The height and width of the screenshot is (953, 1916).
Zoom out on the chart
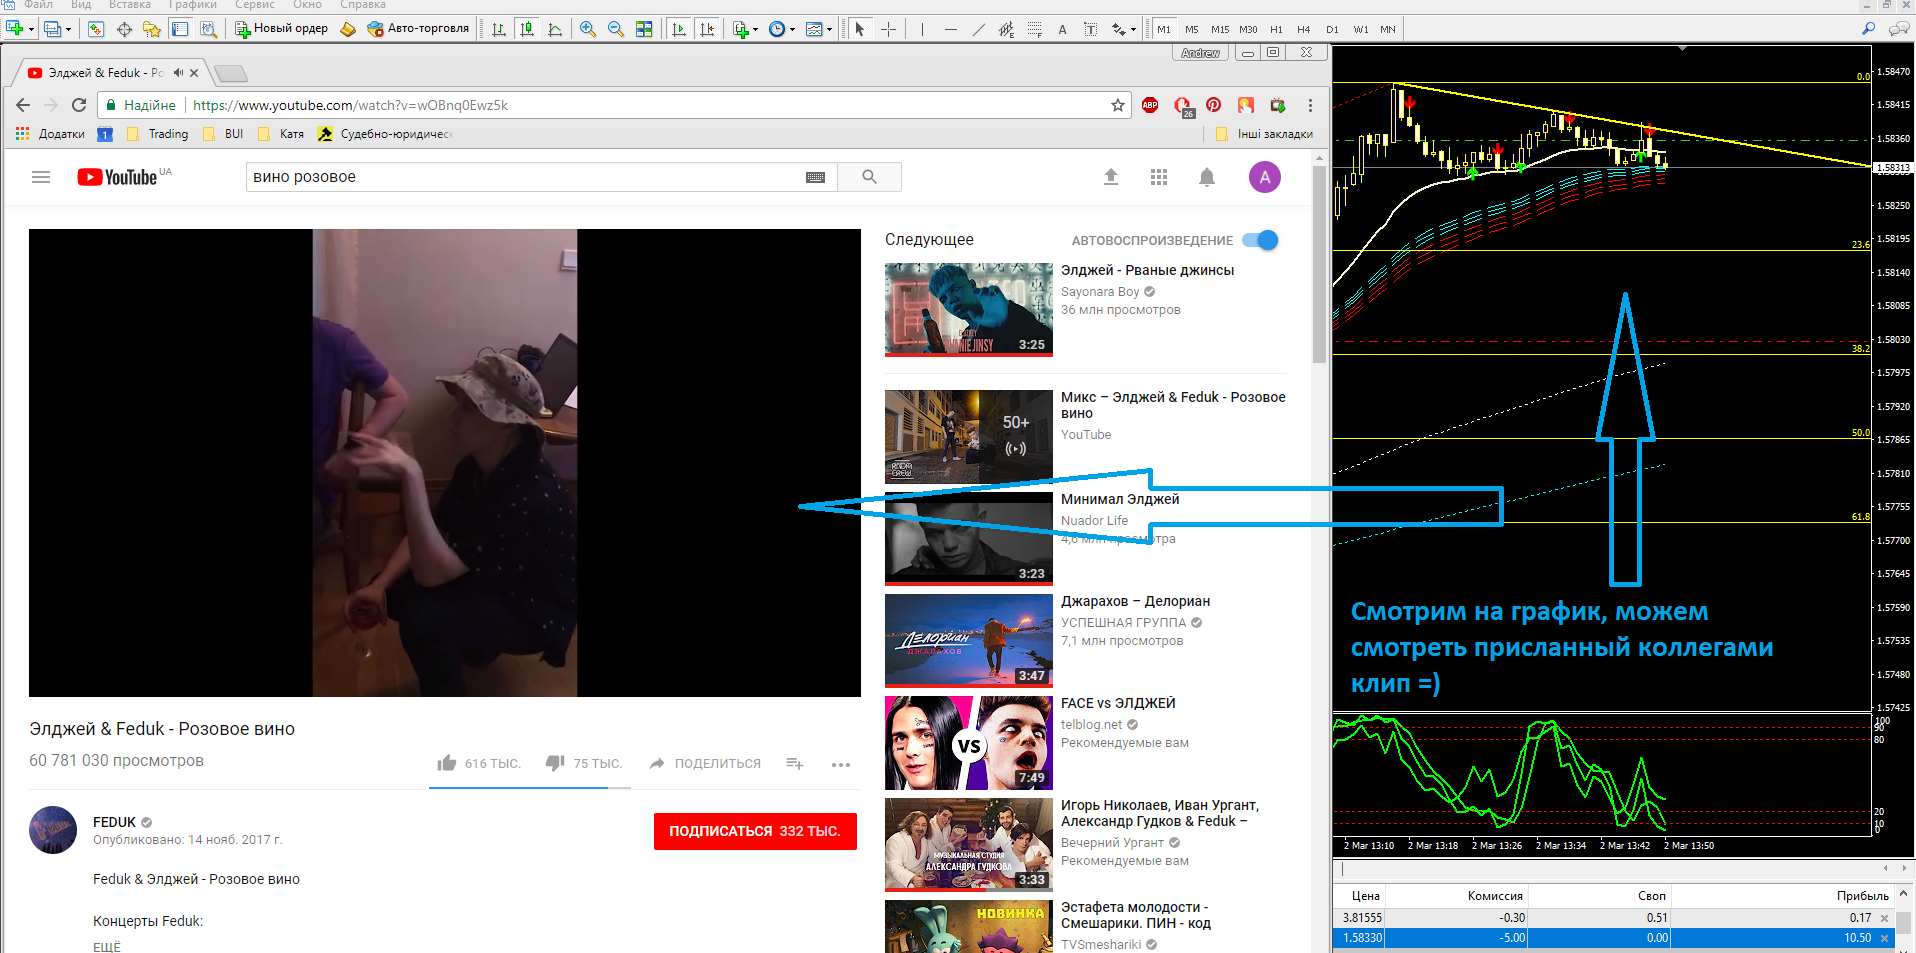pyautogui.click(x=616, y=29)
